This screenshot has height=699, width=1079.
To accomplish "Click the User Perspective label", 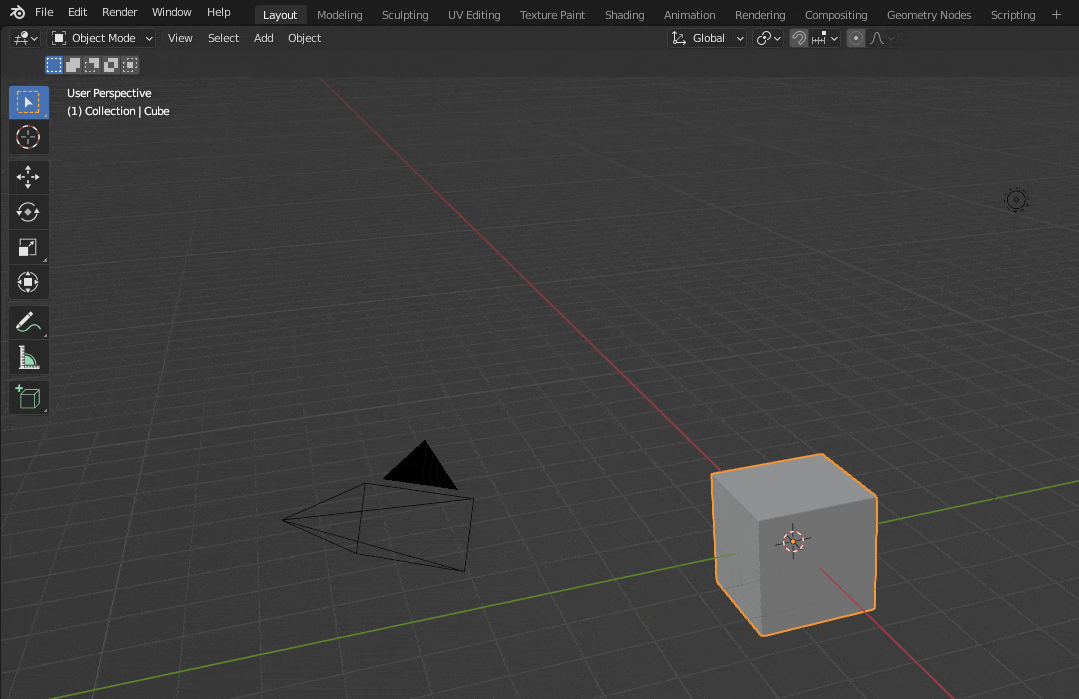I will [x=109, y=93].
